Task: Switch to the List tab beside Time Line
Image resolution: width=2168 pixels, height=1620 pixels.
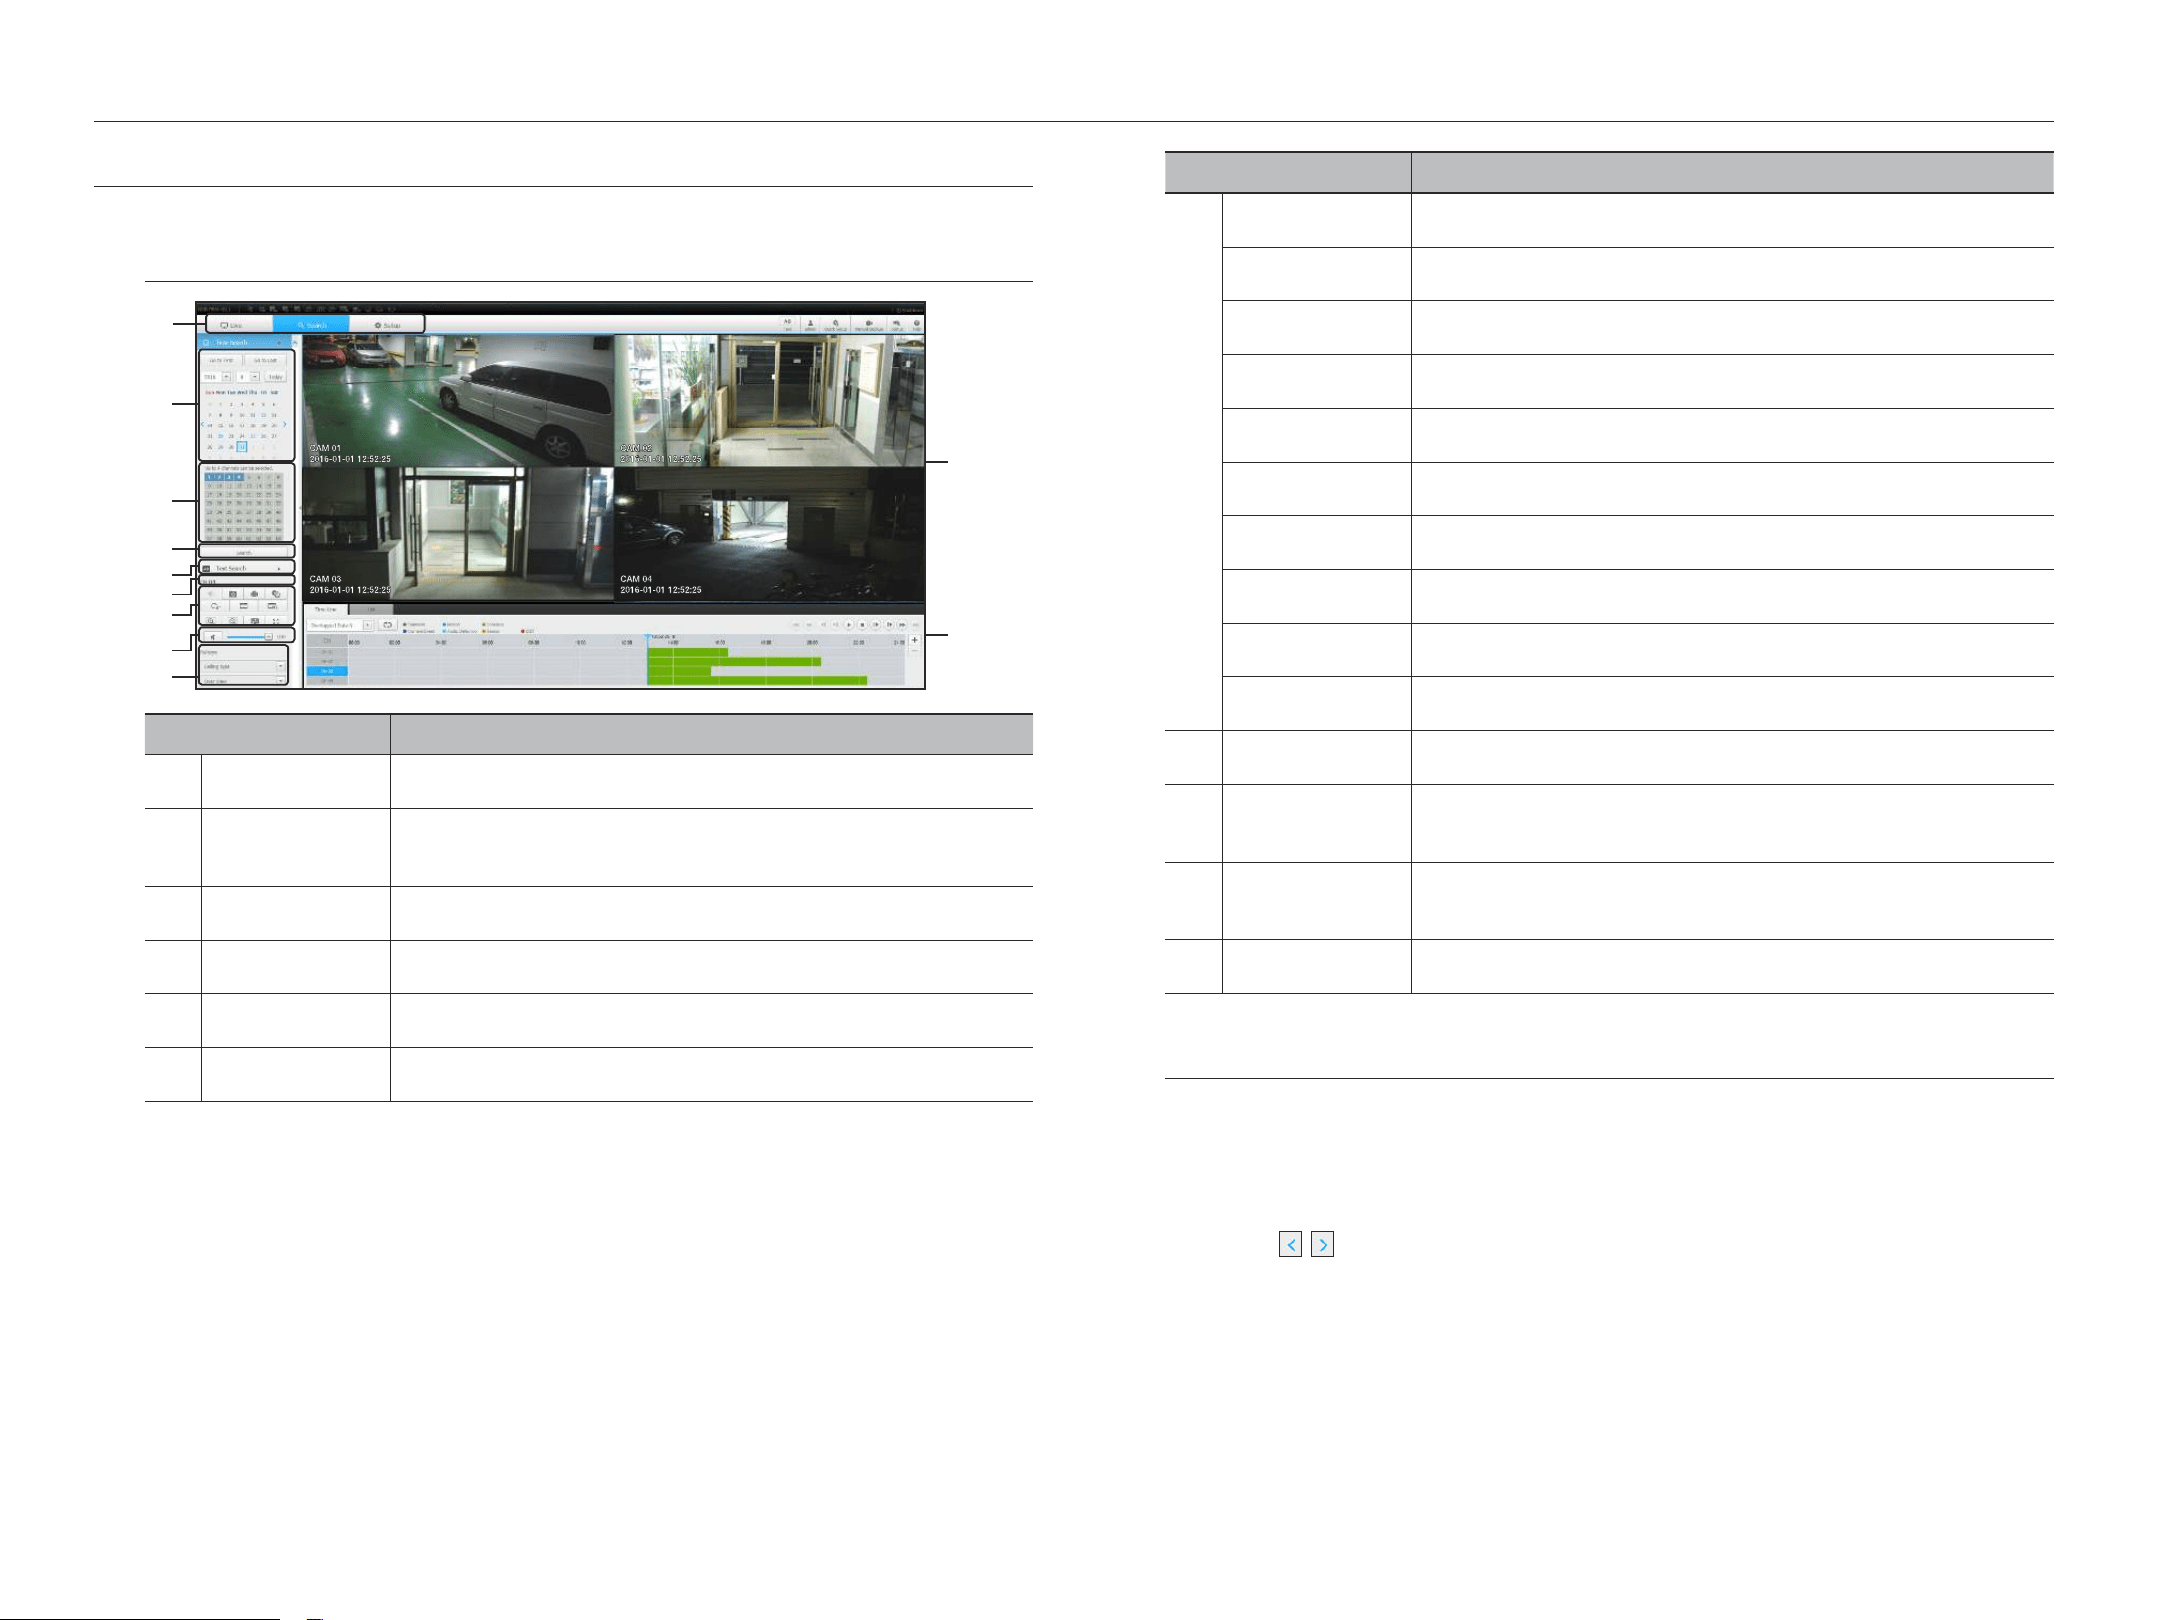Action: 371,609
